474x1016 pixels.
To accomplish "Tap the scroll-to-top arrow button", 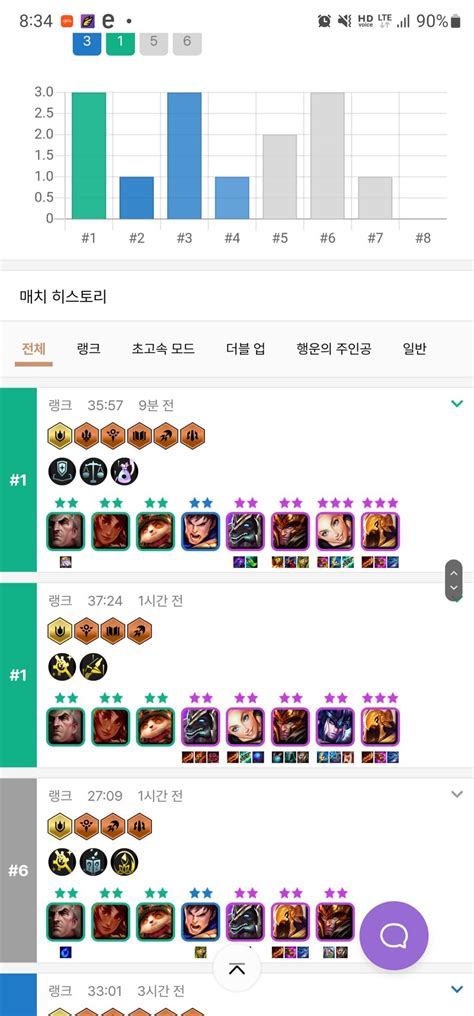I will [237, 969].
